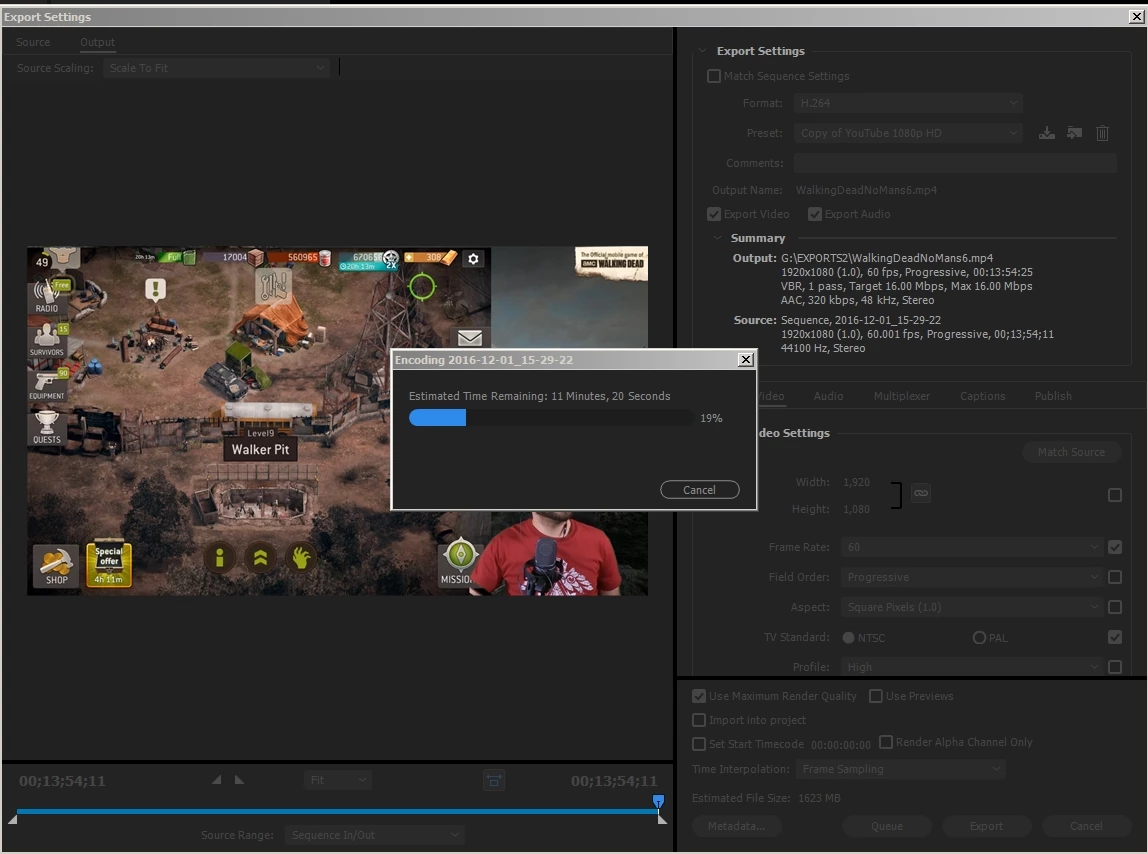Viewport: 1148px width, 854px height.
Task: Toggle Match Sequence Settings checkbox
Action: (x=714, y=76)
